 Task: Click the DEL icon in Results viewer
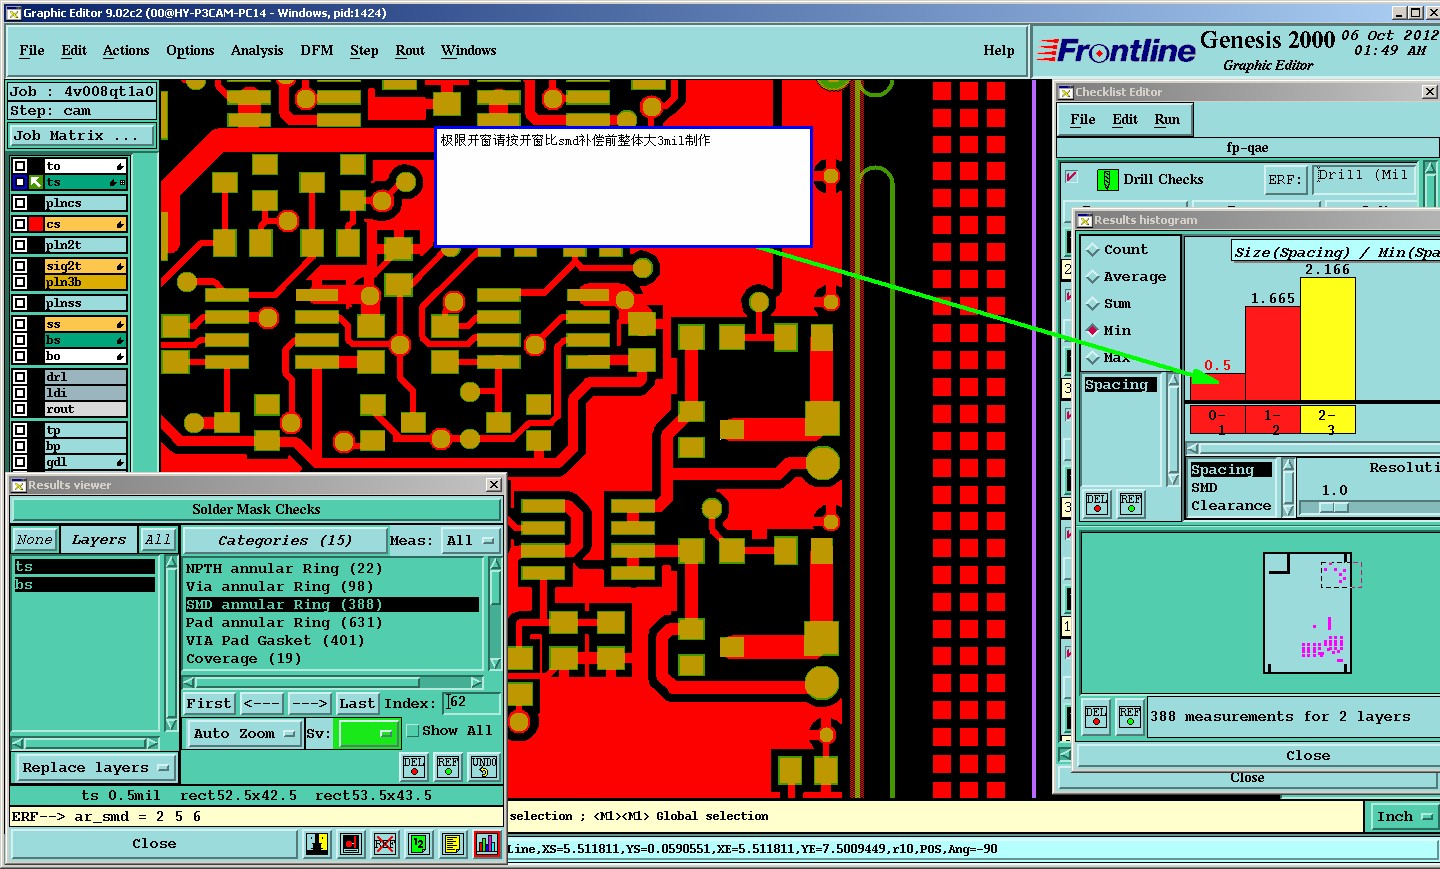(414, 767)
